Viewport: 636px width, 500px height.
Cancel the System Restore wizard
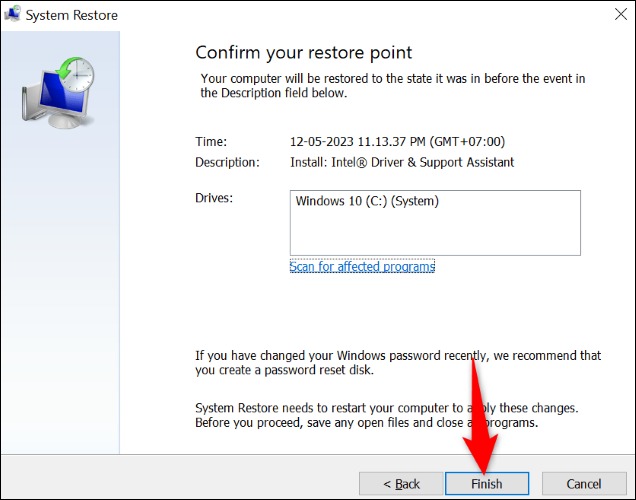point(584,483)
